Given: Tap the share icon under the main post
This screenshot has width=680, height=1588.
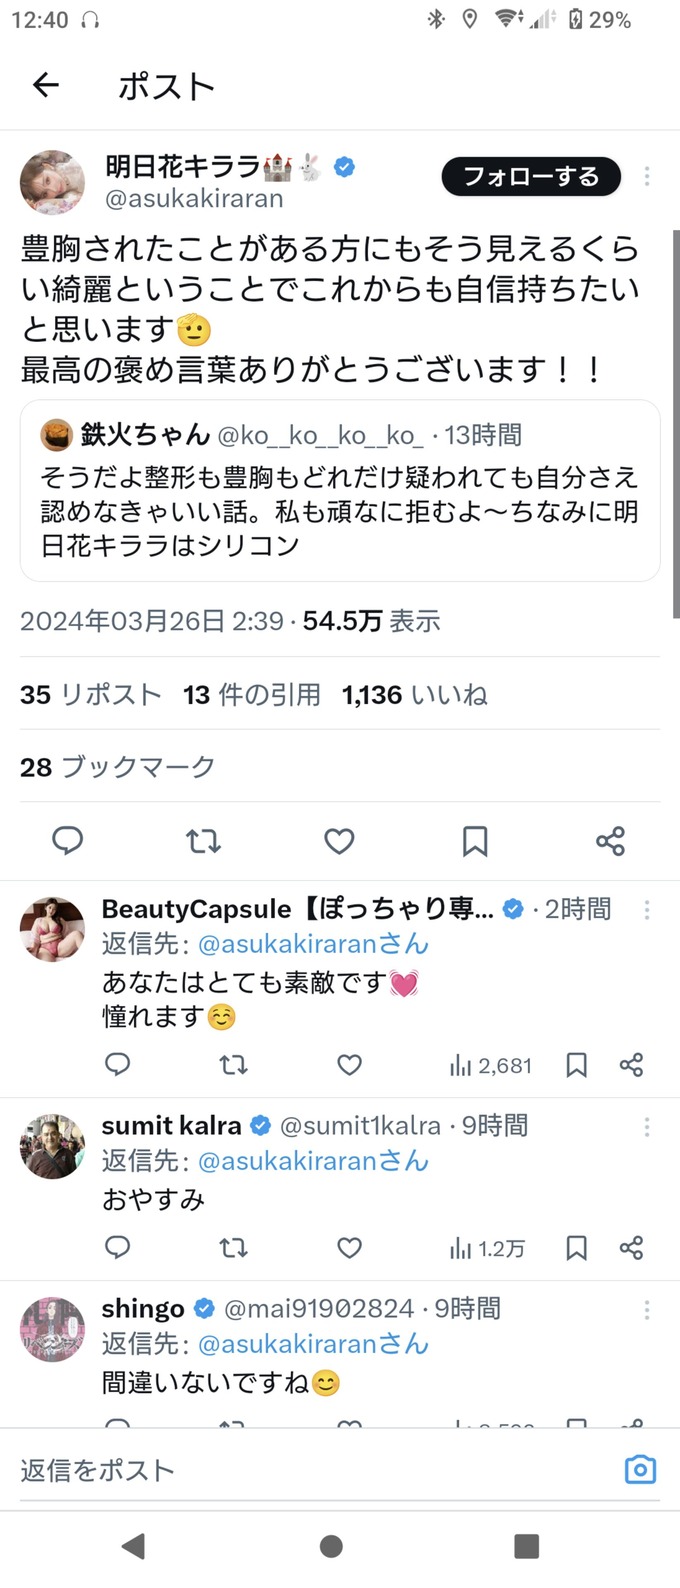Looking at the screenshot, I should click(x=610, y=841).
